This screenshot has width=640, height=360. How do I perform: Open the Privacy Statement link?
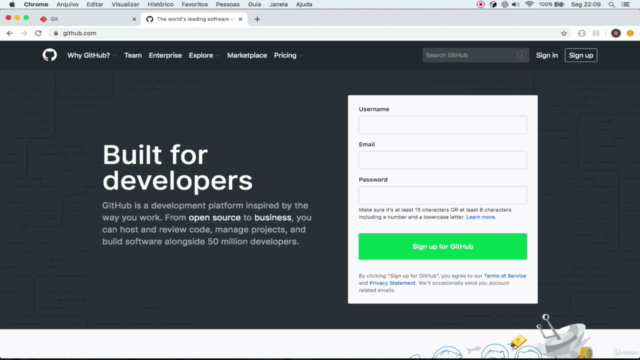click(392, 283)
